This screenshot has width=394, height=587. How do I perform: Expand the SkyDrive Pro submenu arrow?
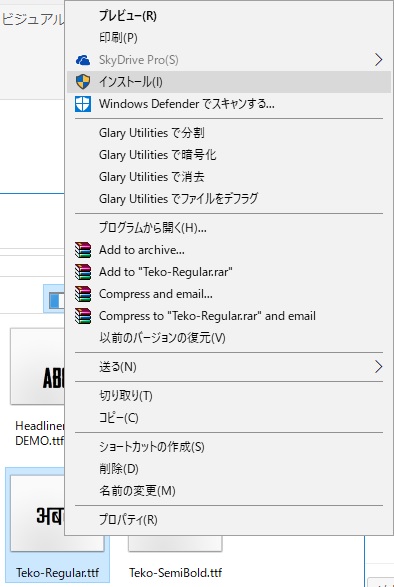(379, 60)
